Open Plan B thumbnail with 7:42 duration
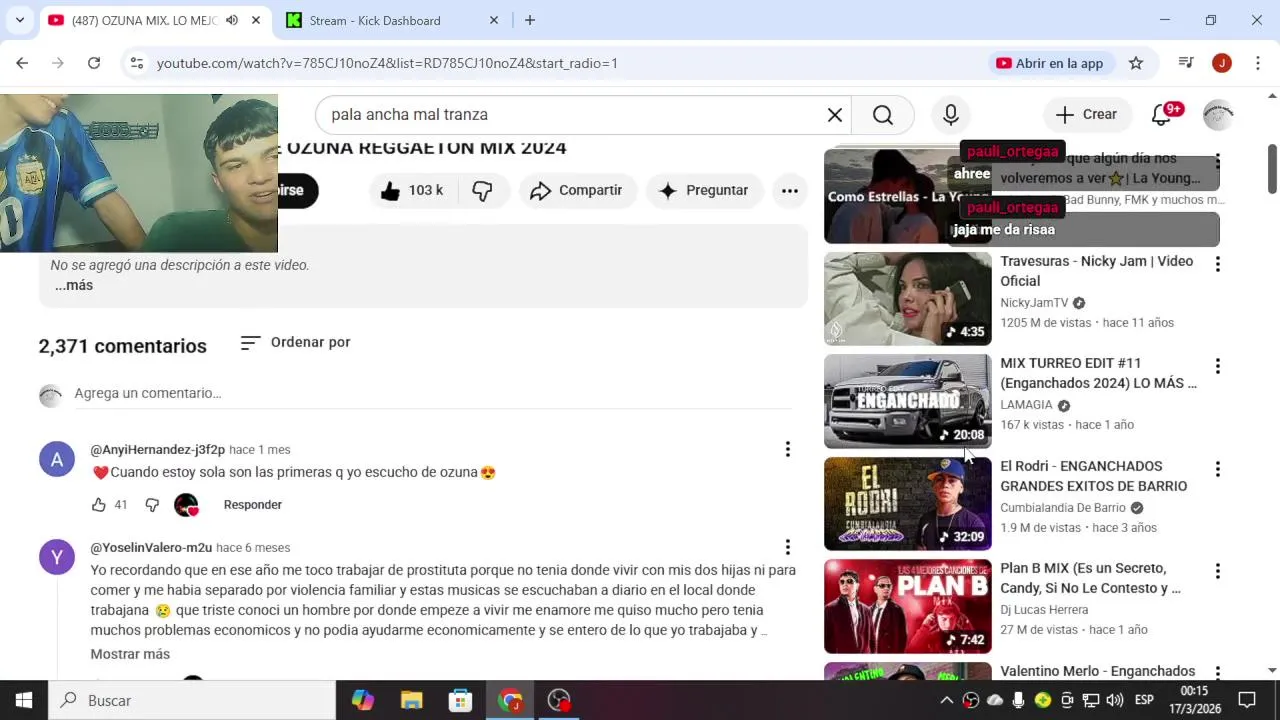 point(908,606)
